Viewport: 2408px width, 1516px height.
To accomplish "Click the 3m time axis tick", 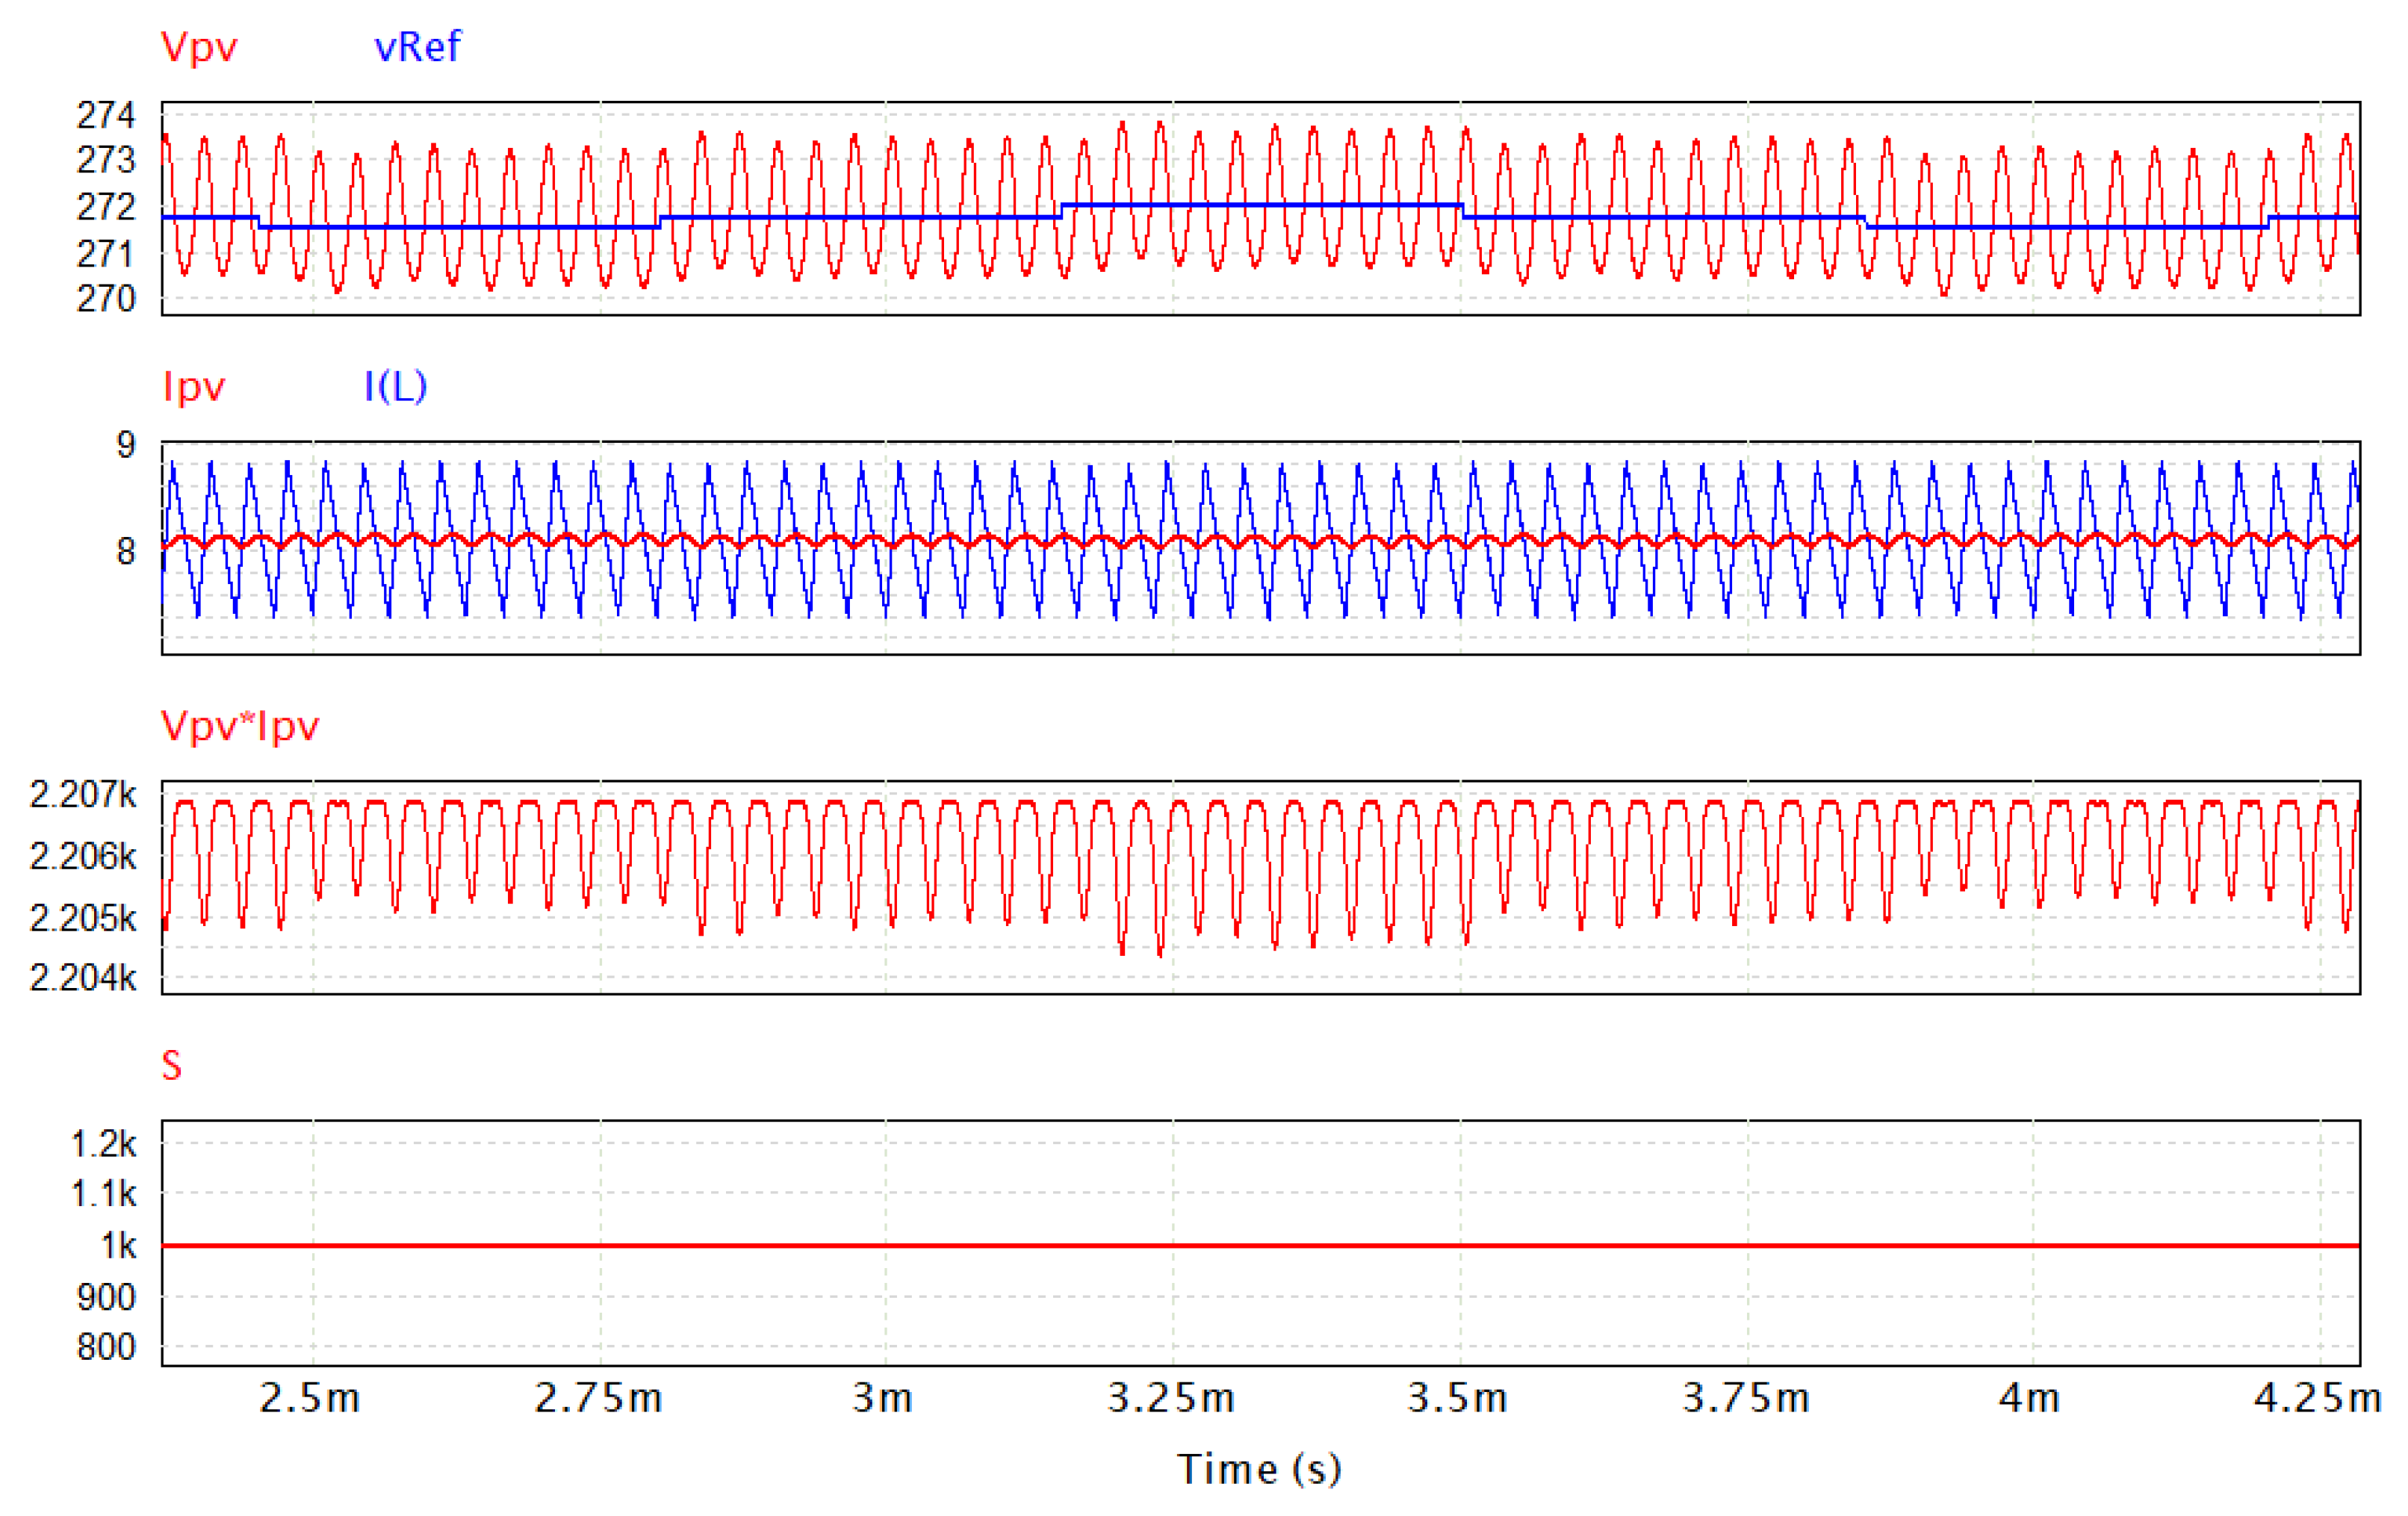I will pyautogui.click(x=883, y=1397).
